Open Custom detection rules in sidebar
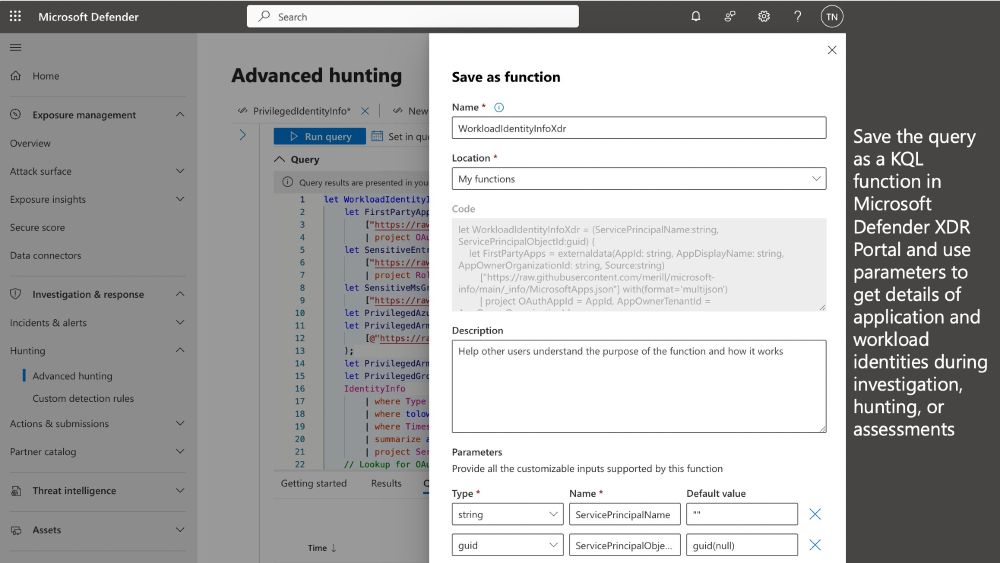This screenshot has height=563, width=1000. [83, 398]
